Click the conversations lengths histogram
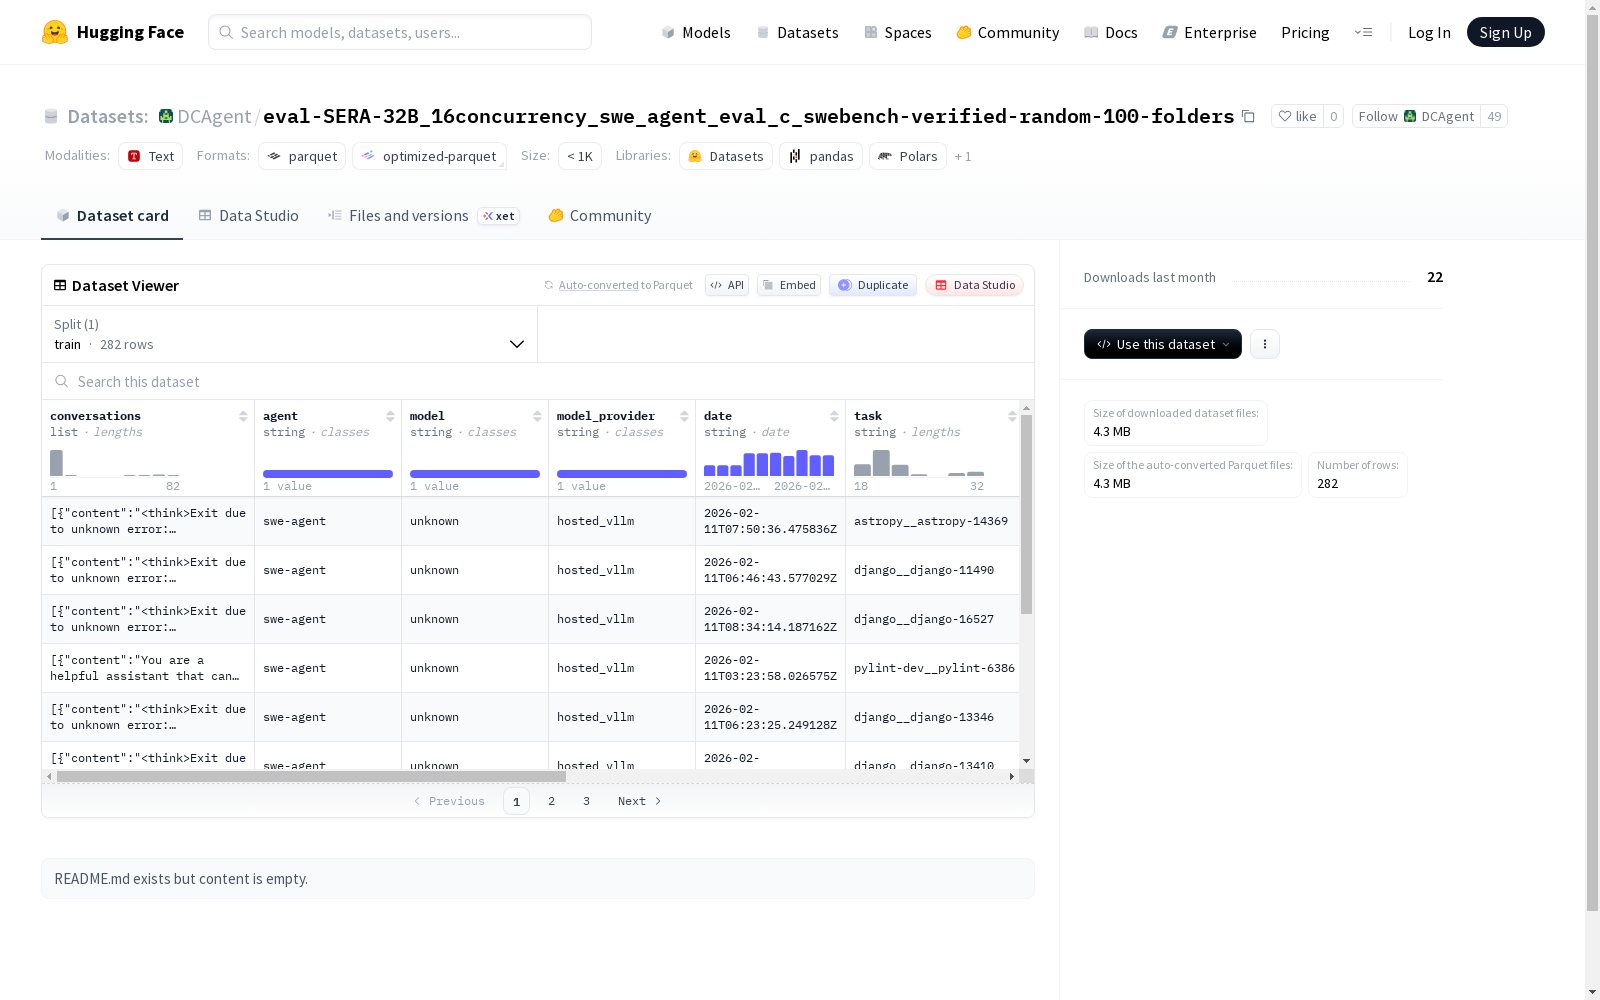 115,462
